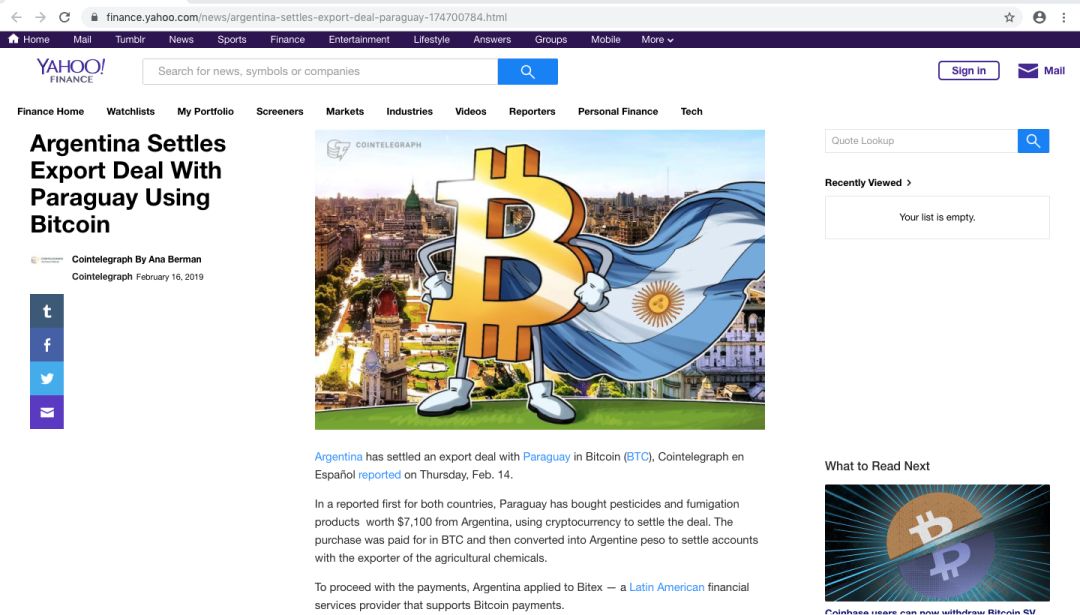Click the Yahoo Finance logo
The image size is (1080, 615).
coord(71,70)
